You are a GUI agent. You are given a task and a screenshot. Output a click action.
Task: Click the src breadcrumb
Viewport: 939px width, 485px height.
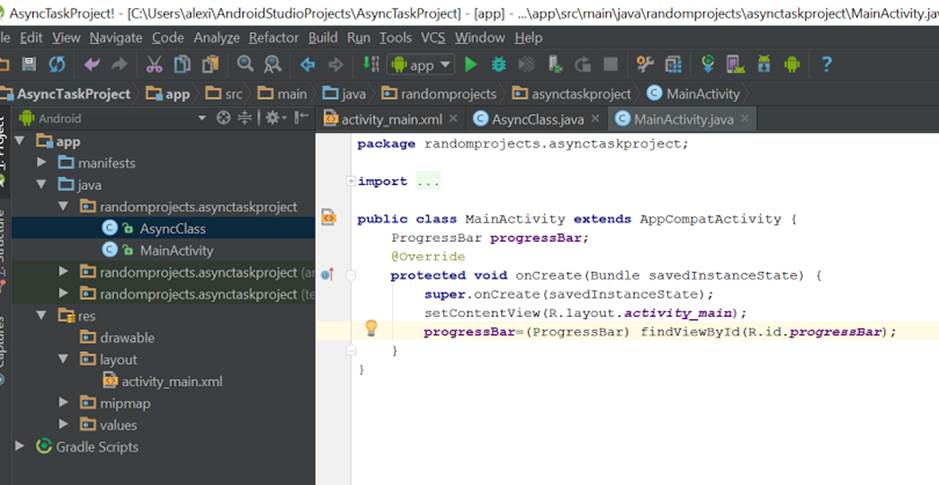pos(224,94)
